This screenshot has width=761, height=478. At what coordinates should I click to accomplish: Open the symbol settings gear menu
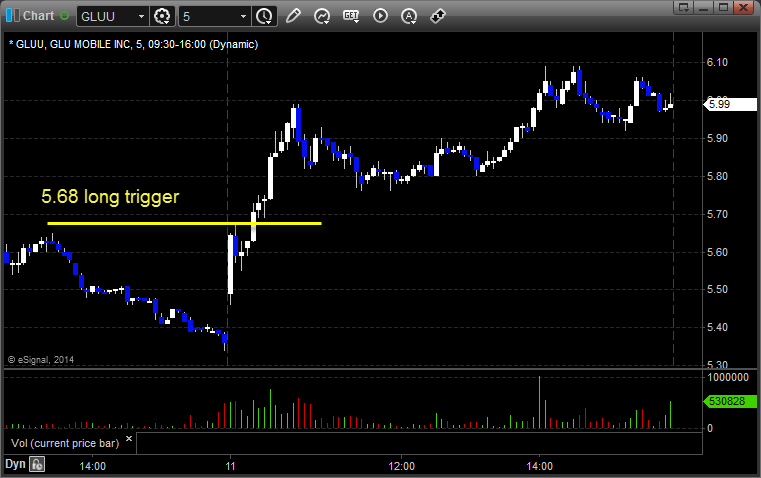tap(162, 16)
